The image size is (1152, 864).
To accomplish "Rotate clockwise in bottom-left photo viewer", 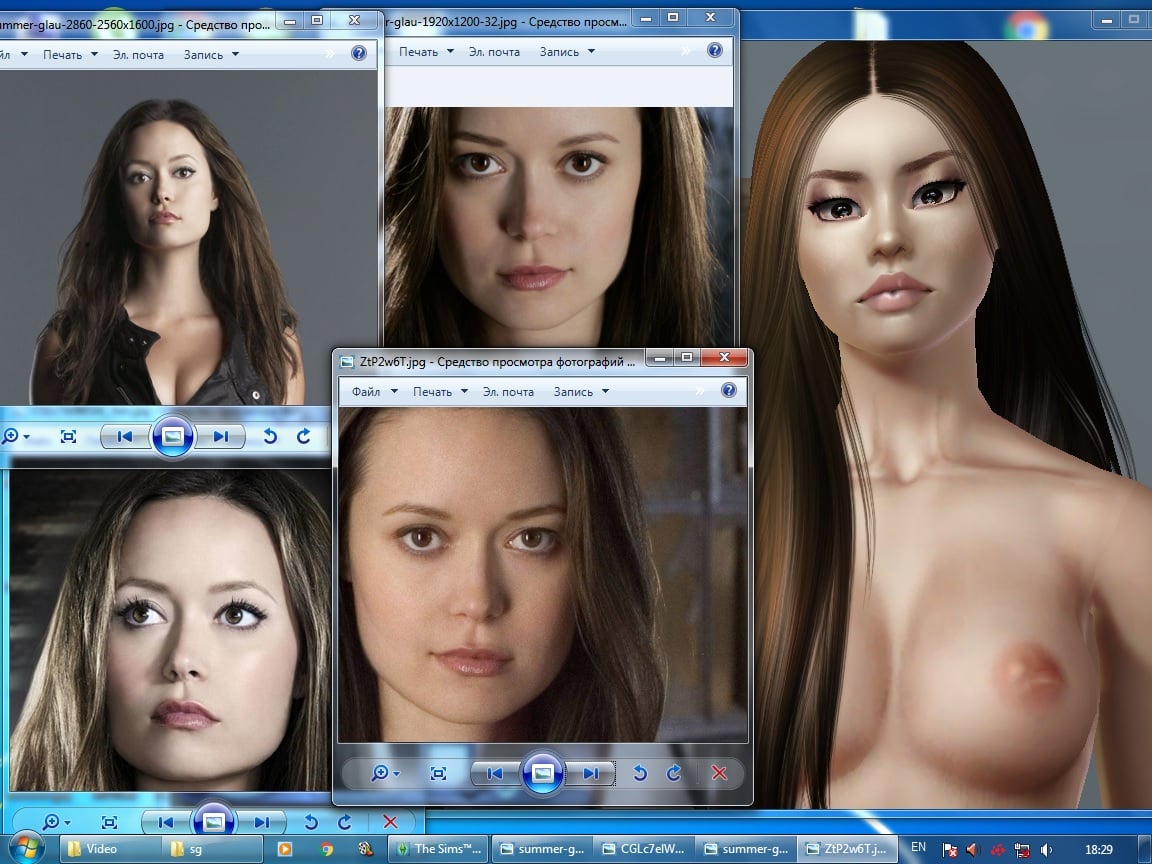I will 345,822.
